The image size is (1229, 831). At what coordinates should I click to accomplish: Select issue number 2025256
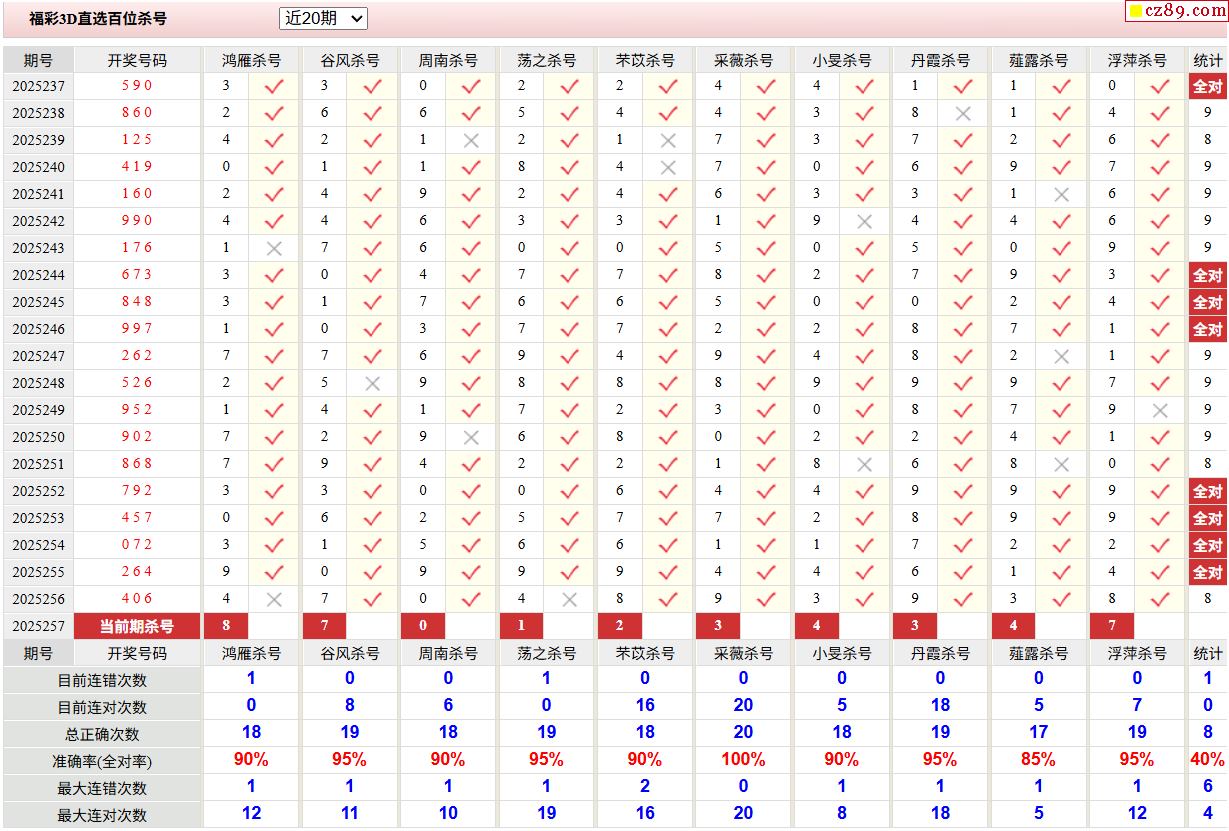[38, 599]
